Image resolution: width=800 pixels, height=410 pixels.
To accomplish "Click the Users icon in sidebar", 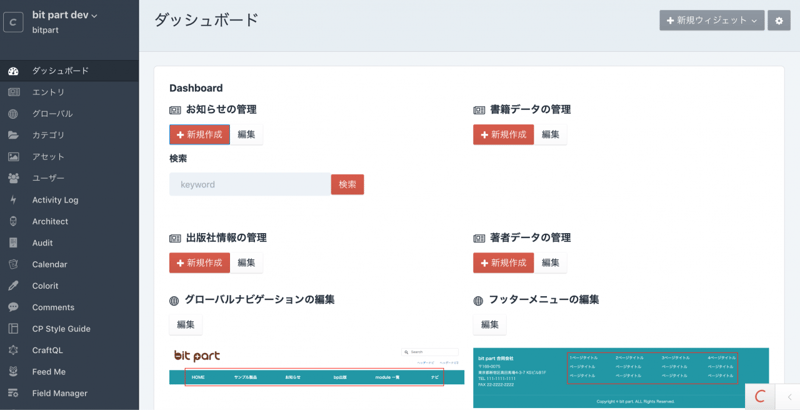I will 13,178.
